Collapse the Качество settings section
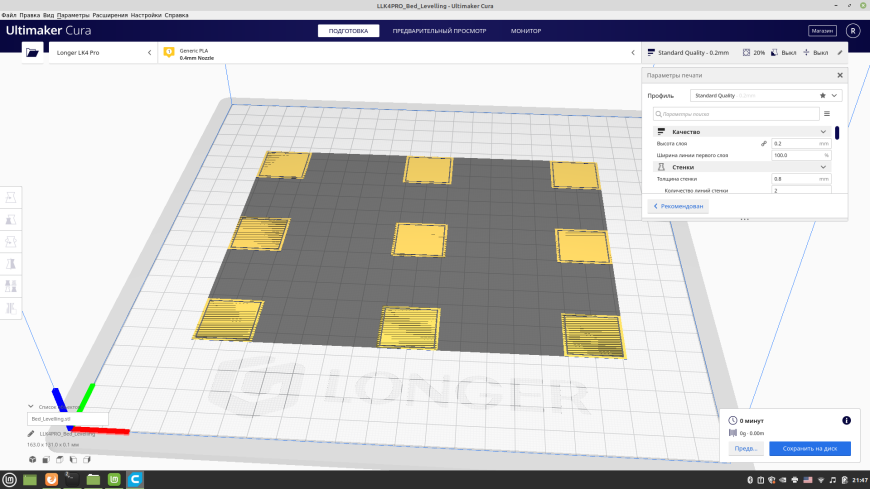Screen dimensions: 870x489 coord(823,132)
